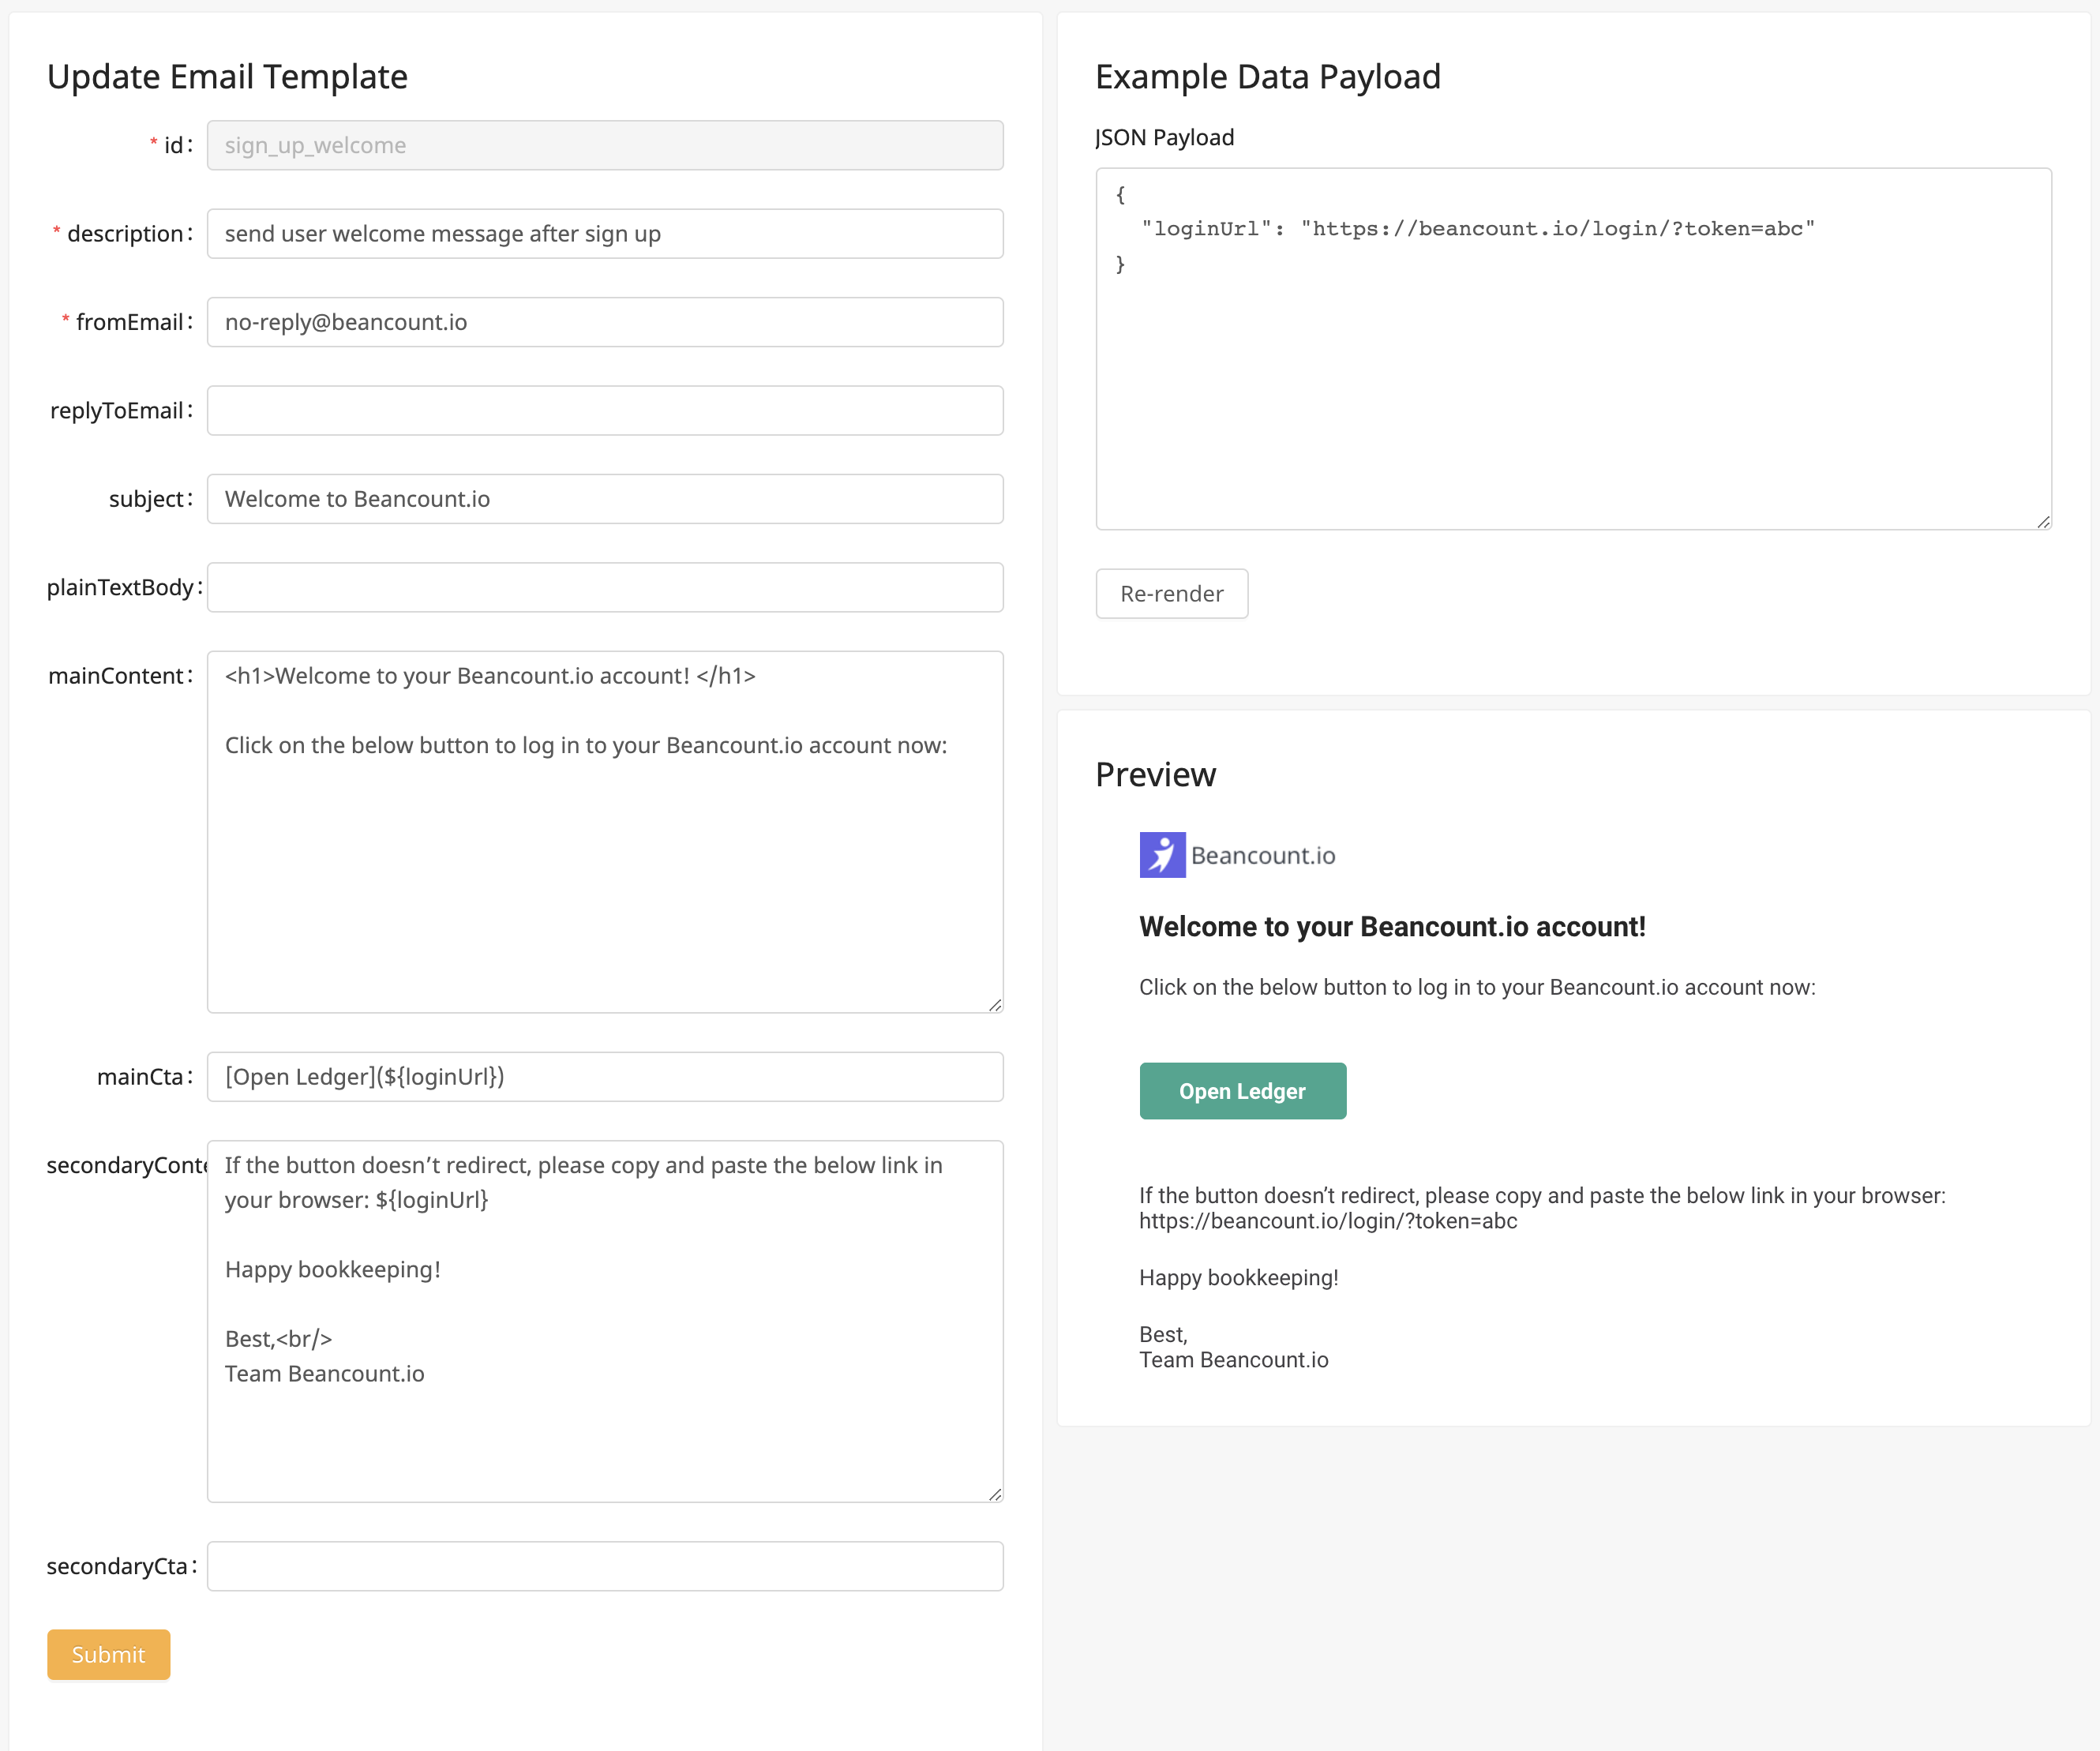Click the mainContent textarea resize handle
2100x1751 pixels.
point(995,1004)
